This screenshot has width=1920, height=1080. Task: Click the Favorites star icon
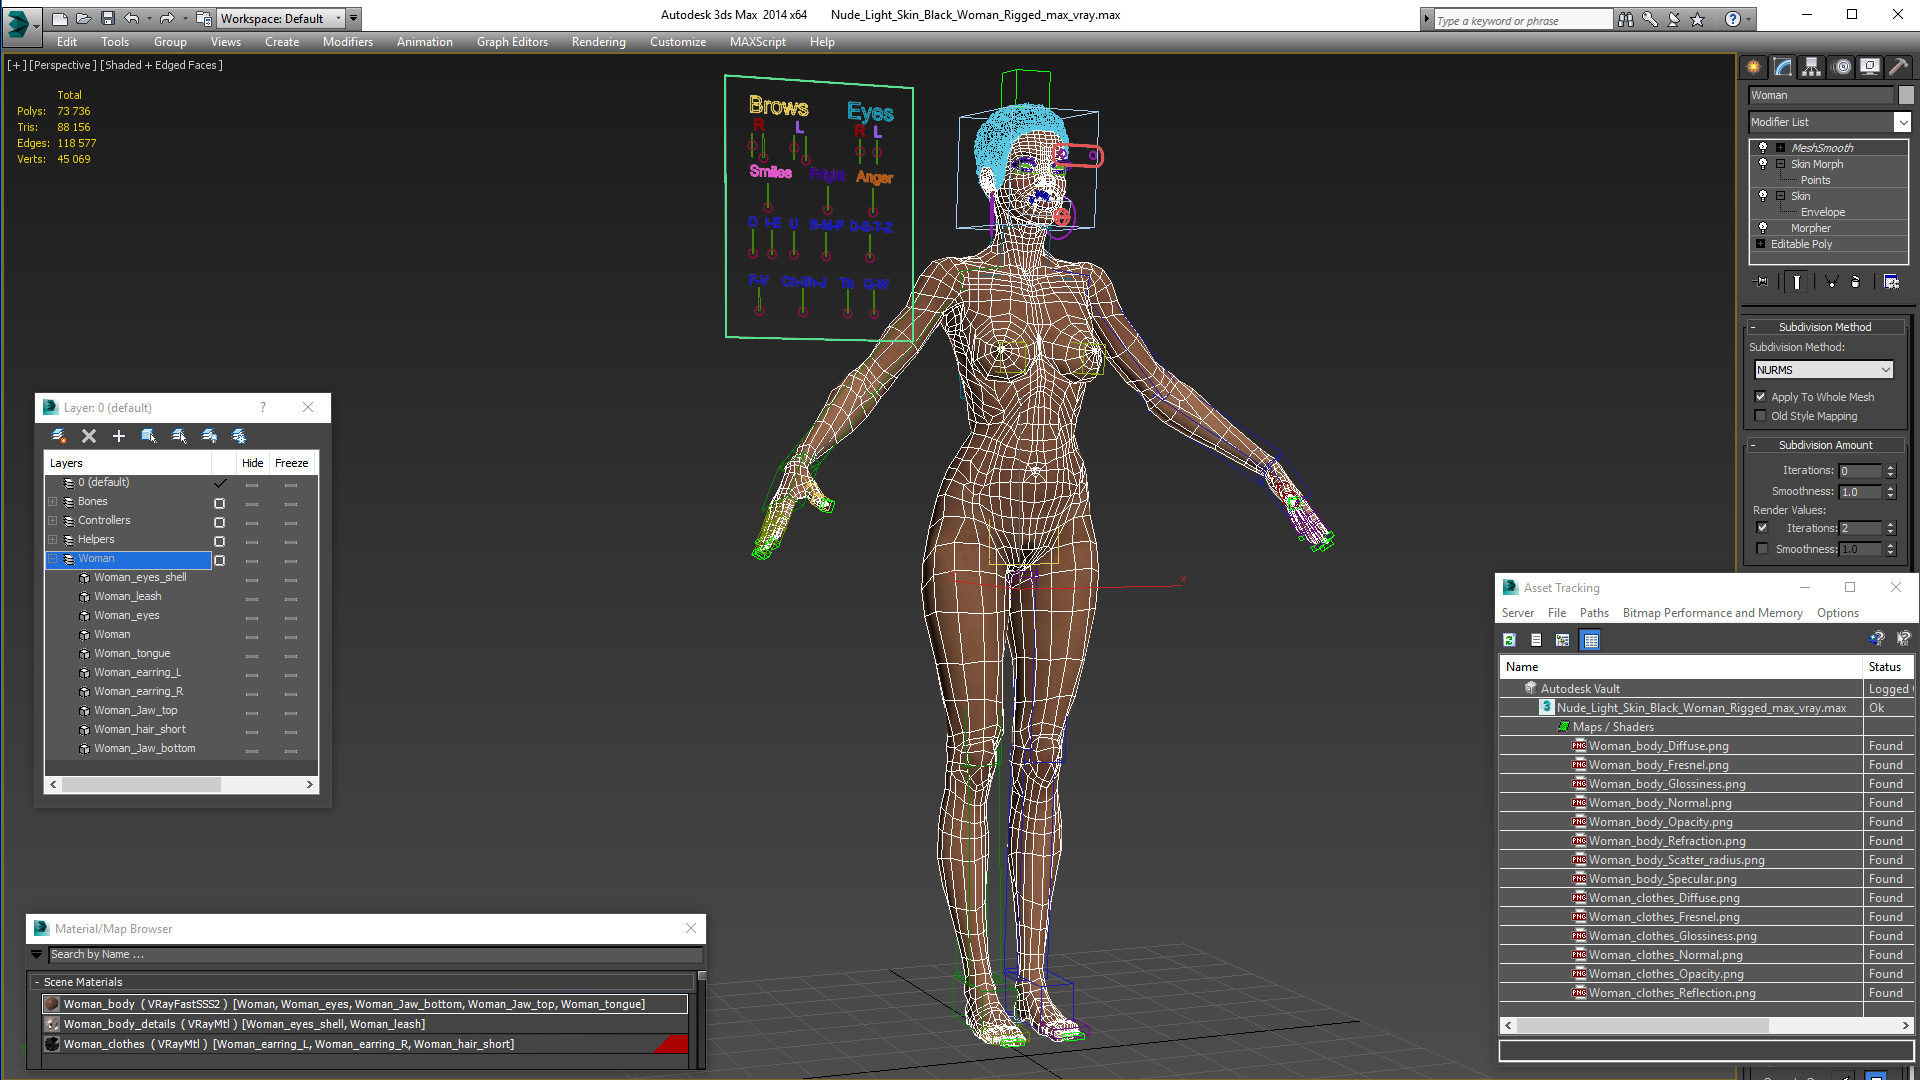[x=1698, y=19]
